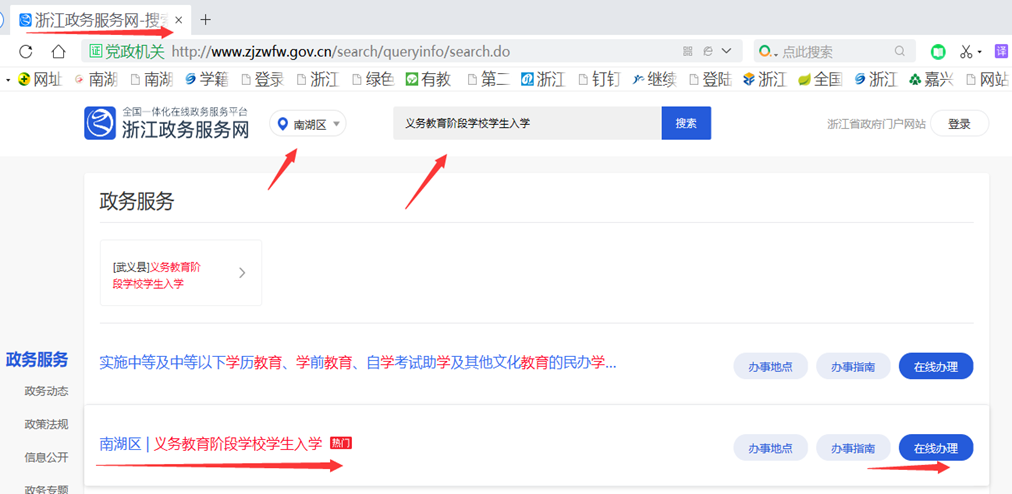Open the address bar dropdown arrow
Screen dimensions: 1012x494
point(726,51)
